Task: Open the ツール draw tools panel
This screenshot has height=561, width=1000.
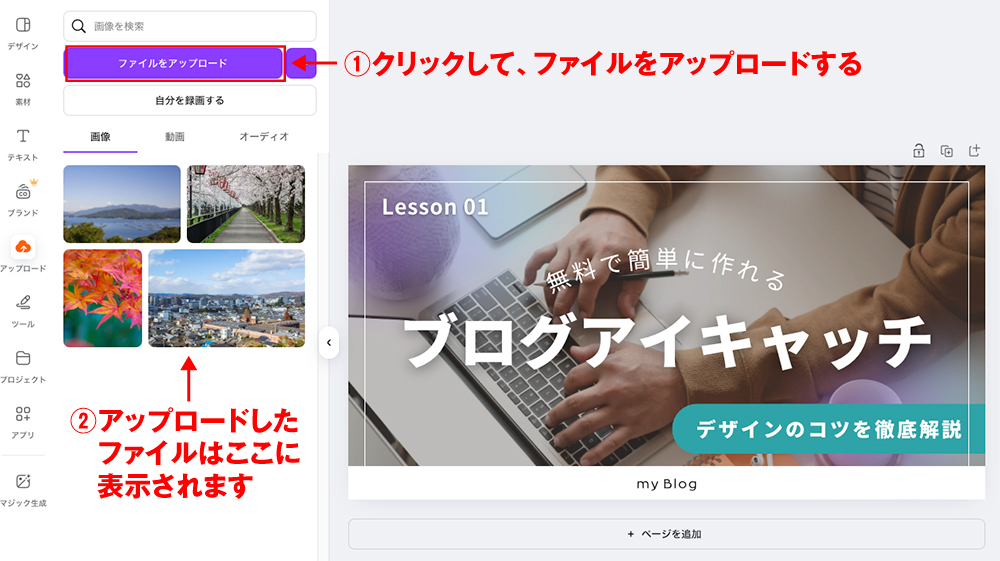Action: 23,310
